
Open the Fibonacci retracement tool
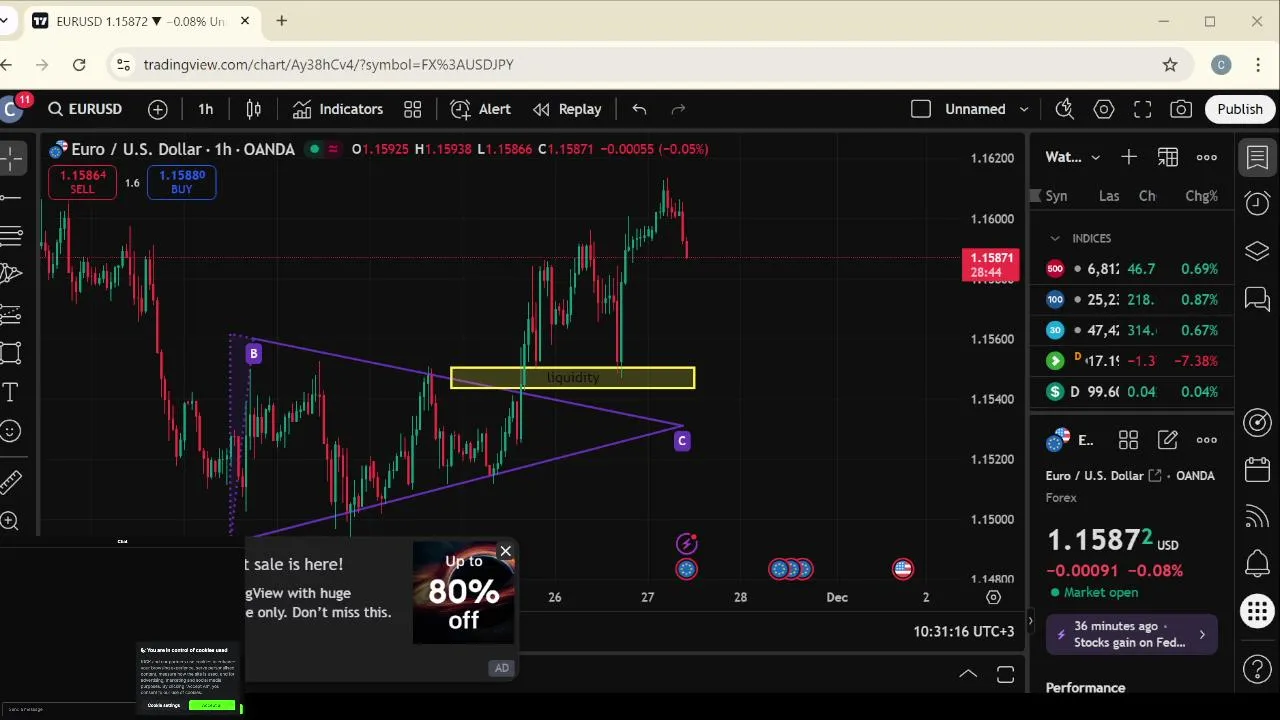pyautogui.click(x=11, y=236)
